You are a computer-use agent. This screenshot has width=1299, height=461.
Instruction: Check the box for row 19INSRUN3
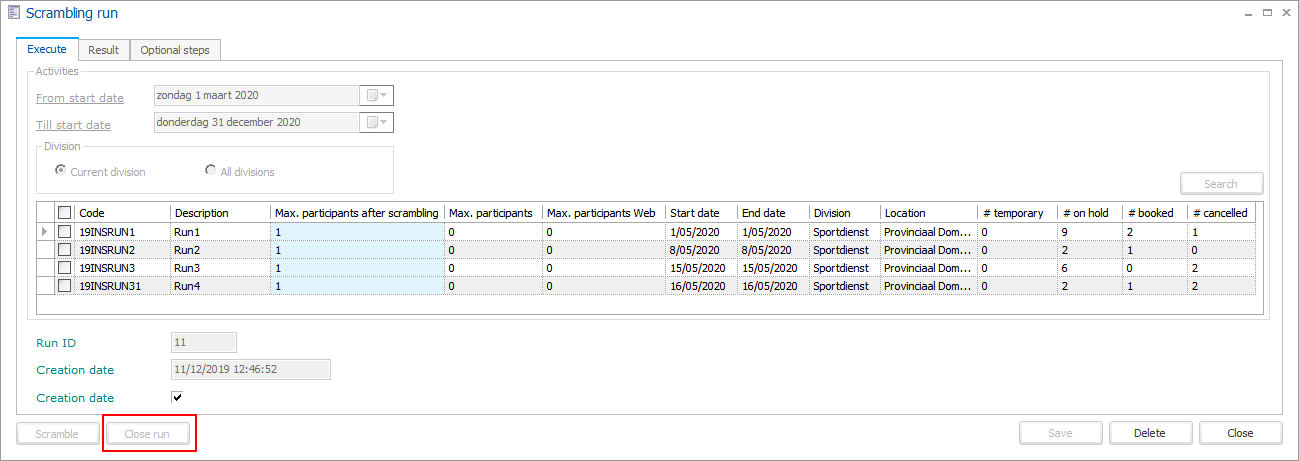point(65,268)
